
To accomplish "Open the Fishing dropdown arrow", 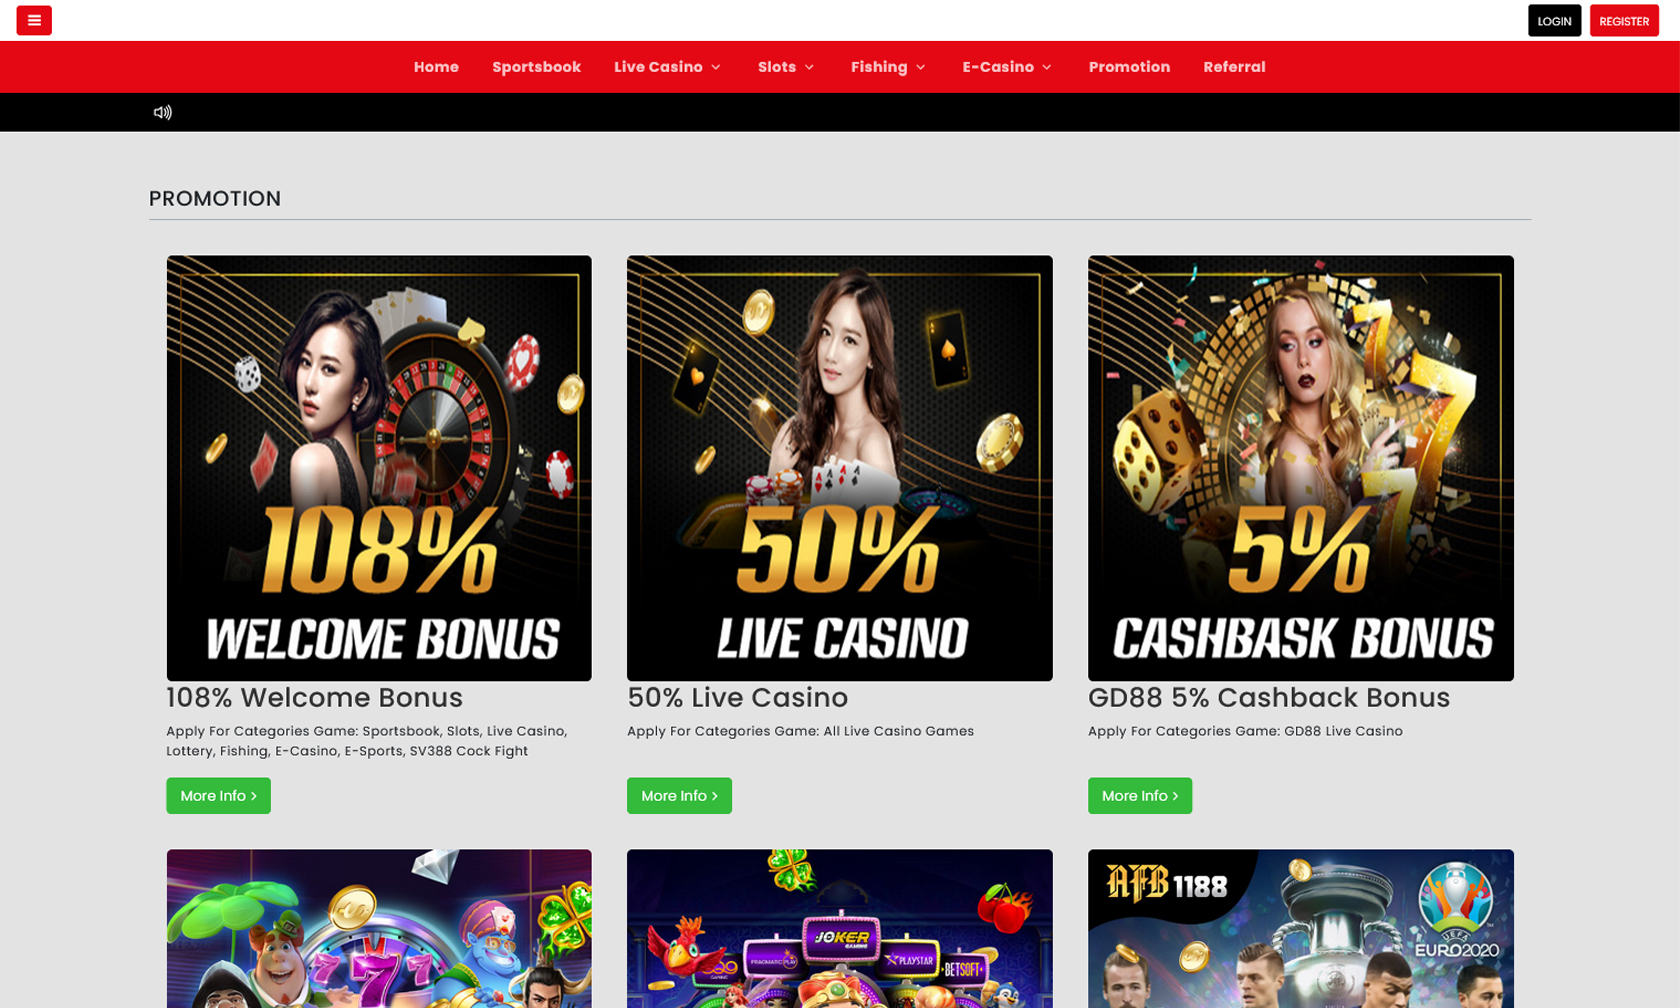I will pos(921,67).
